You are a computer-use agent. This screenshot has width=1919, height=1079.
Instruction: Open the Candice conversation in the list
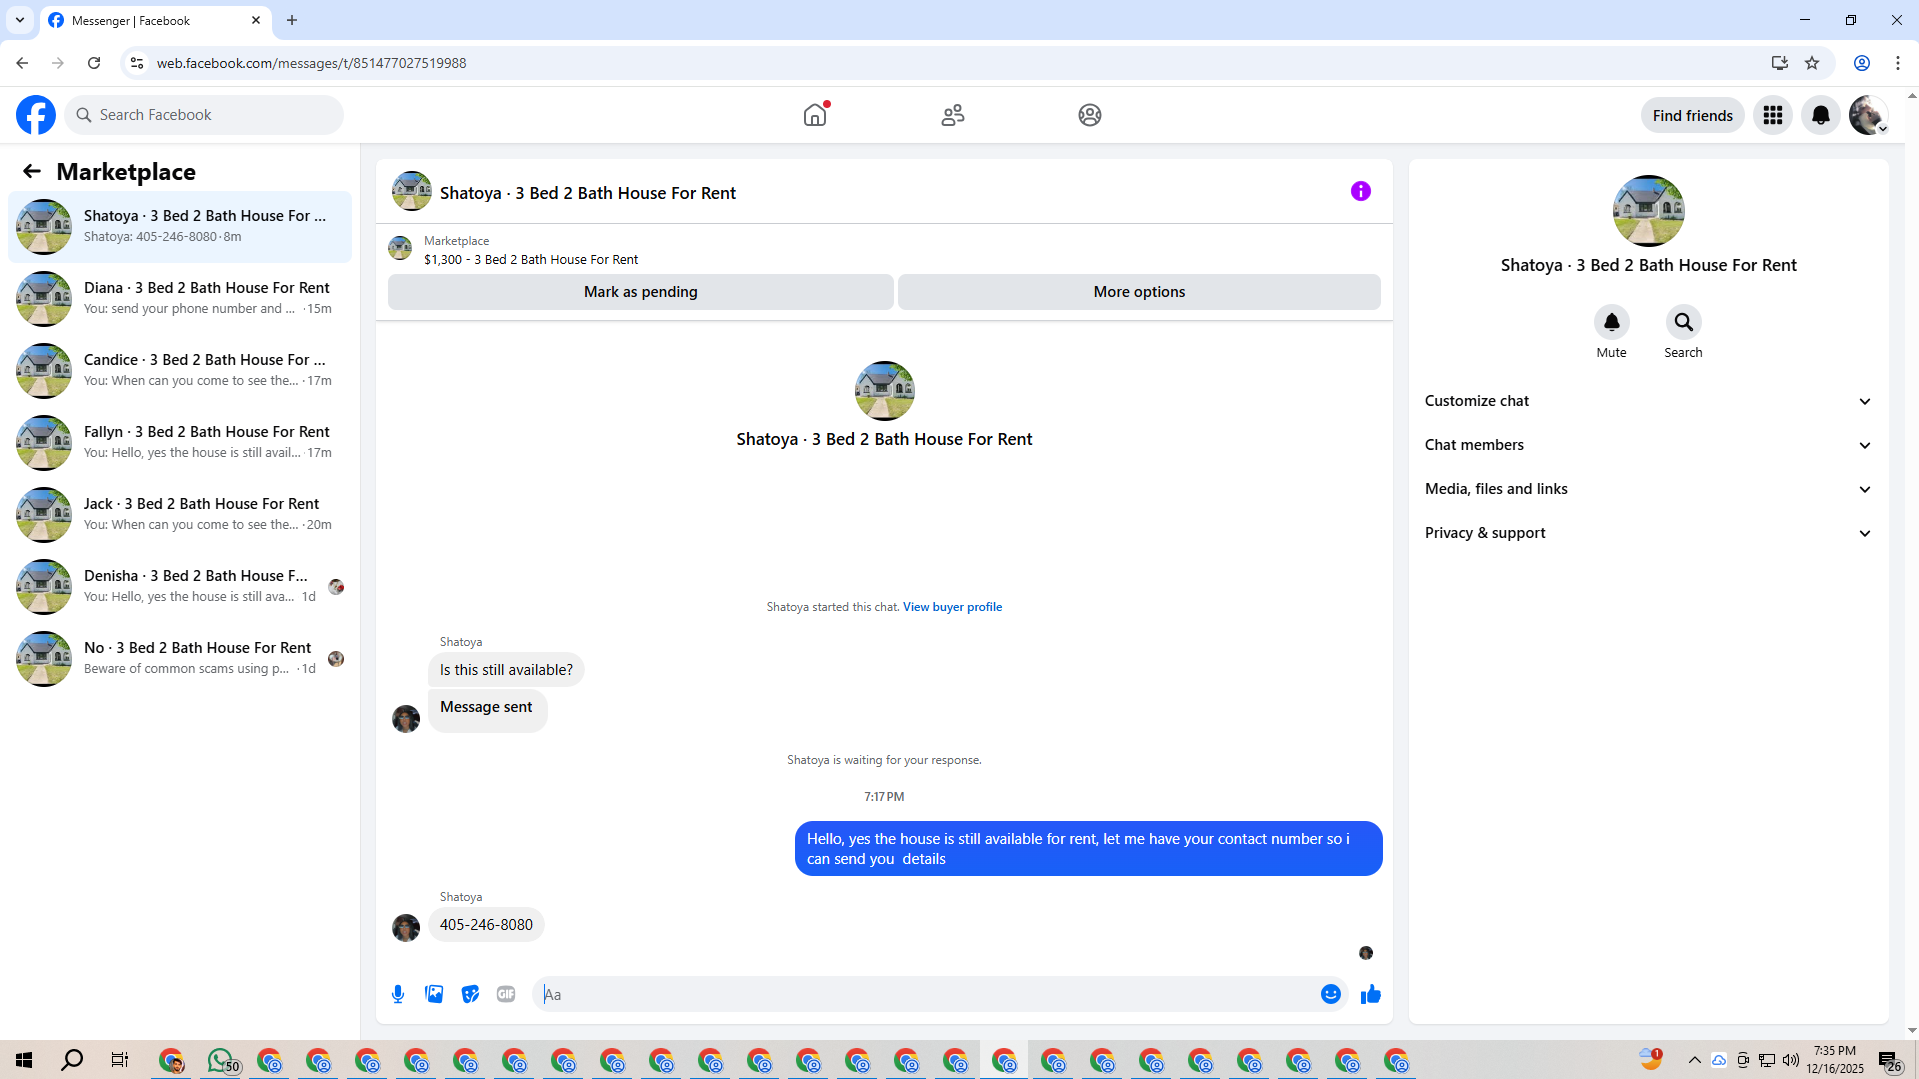(180, 371)
